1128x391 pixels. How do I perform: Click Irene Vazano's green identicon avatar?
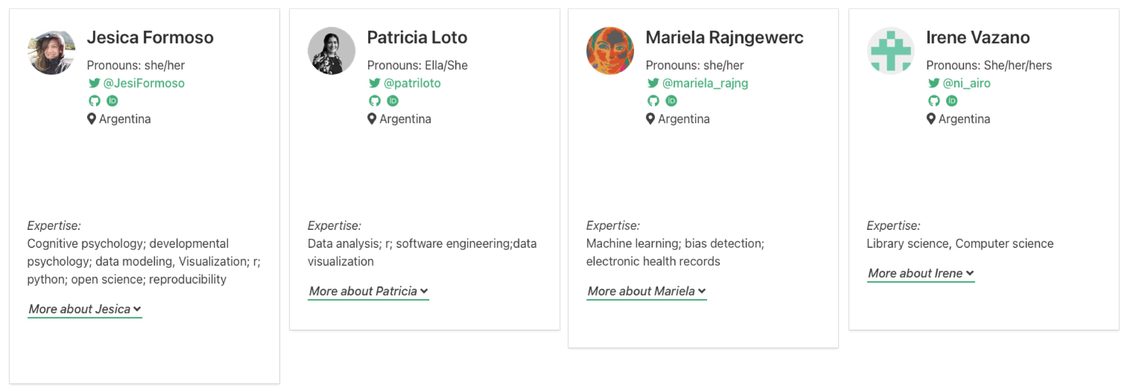coord(891,51)
